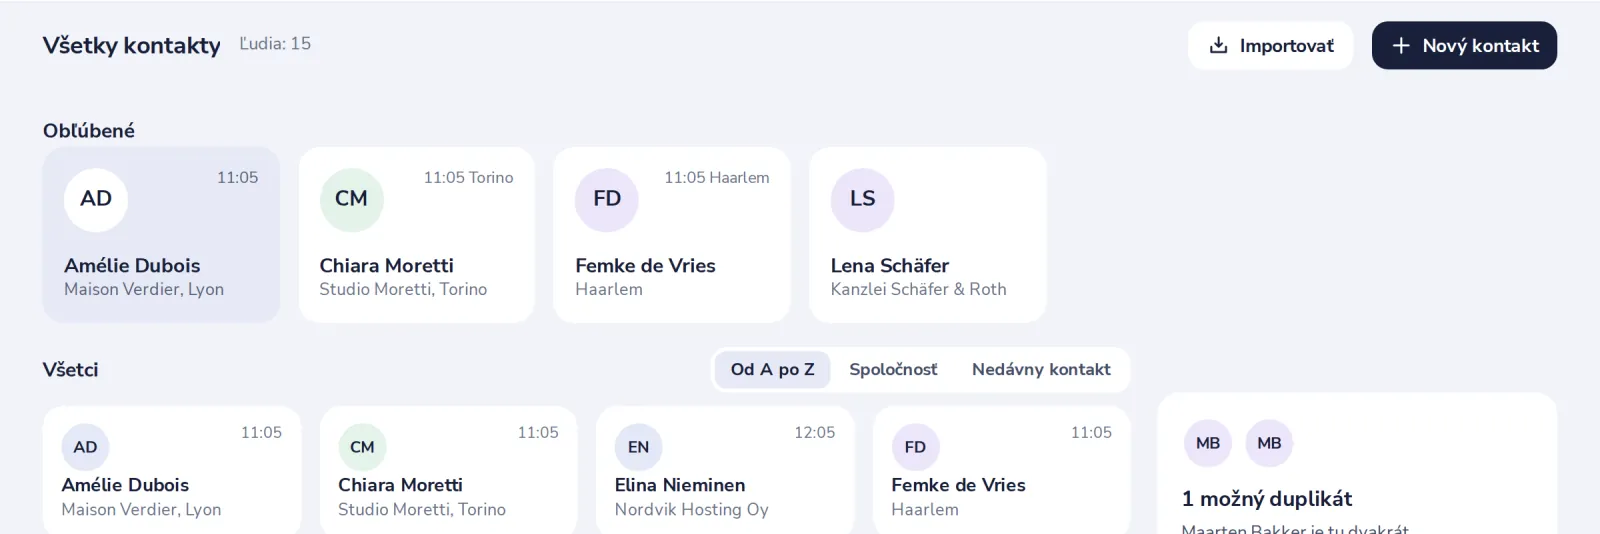
Task: Open Chiara Moretti favorite card
Action: [417, 235]
